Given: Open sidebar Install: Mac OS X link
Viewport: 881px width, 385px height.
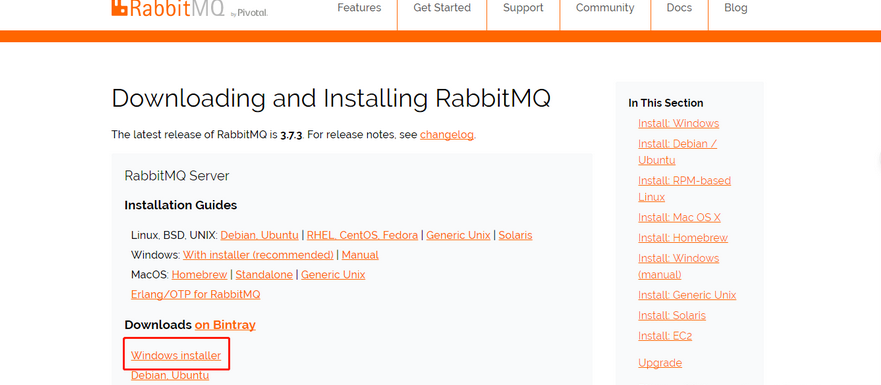Looking at the screenshot, I should (x=679, y=218).
